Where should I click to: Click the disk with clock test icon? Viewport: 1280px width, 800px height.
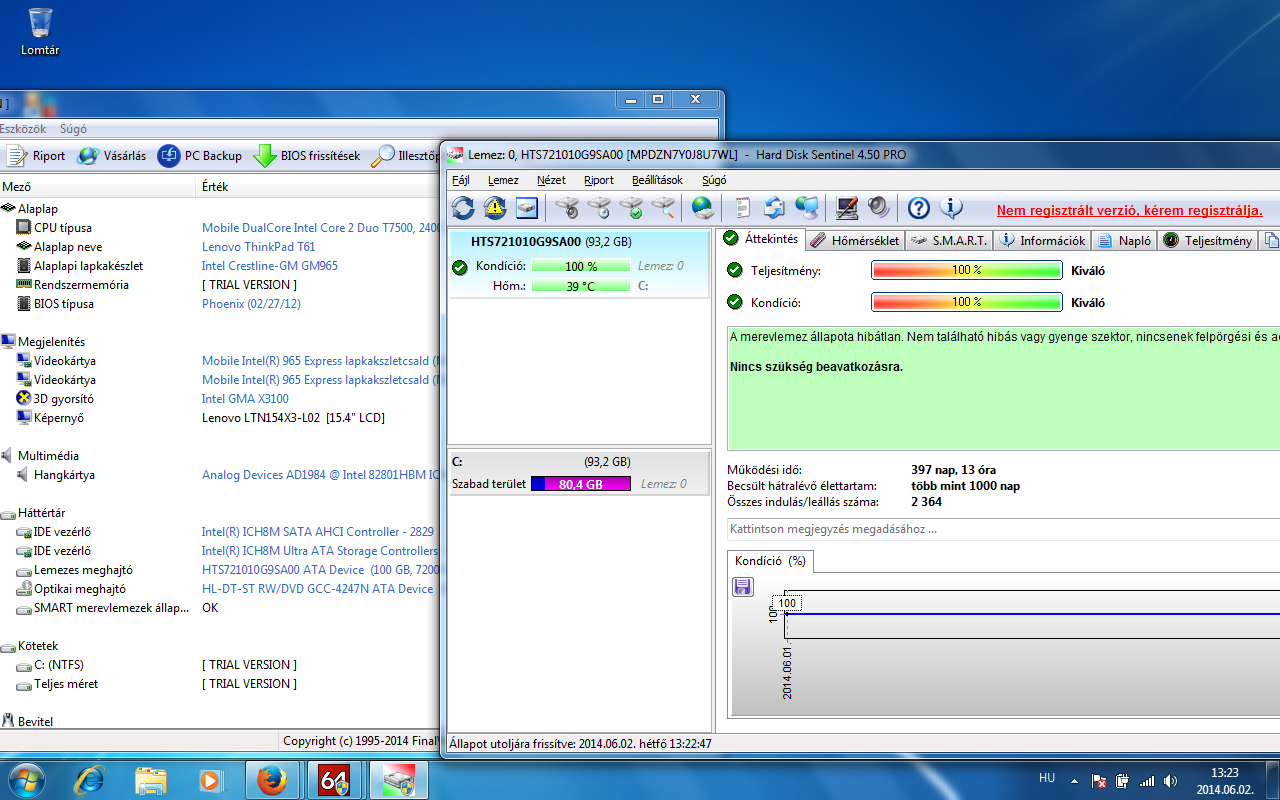coord(599,208)
